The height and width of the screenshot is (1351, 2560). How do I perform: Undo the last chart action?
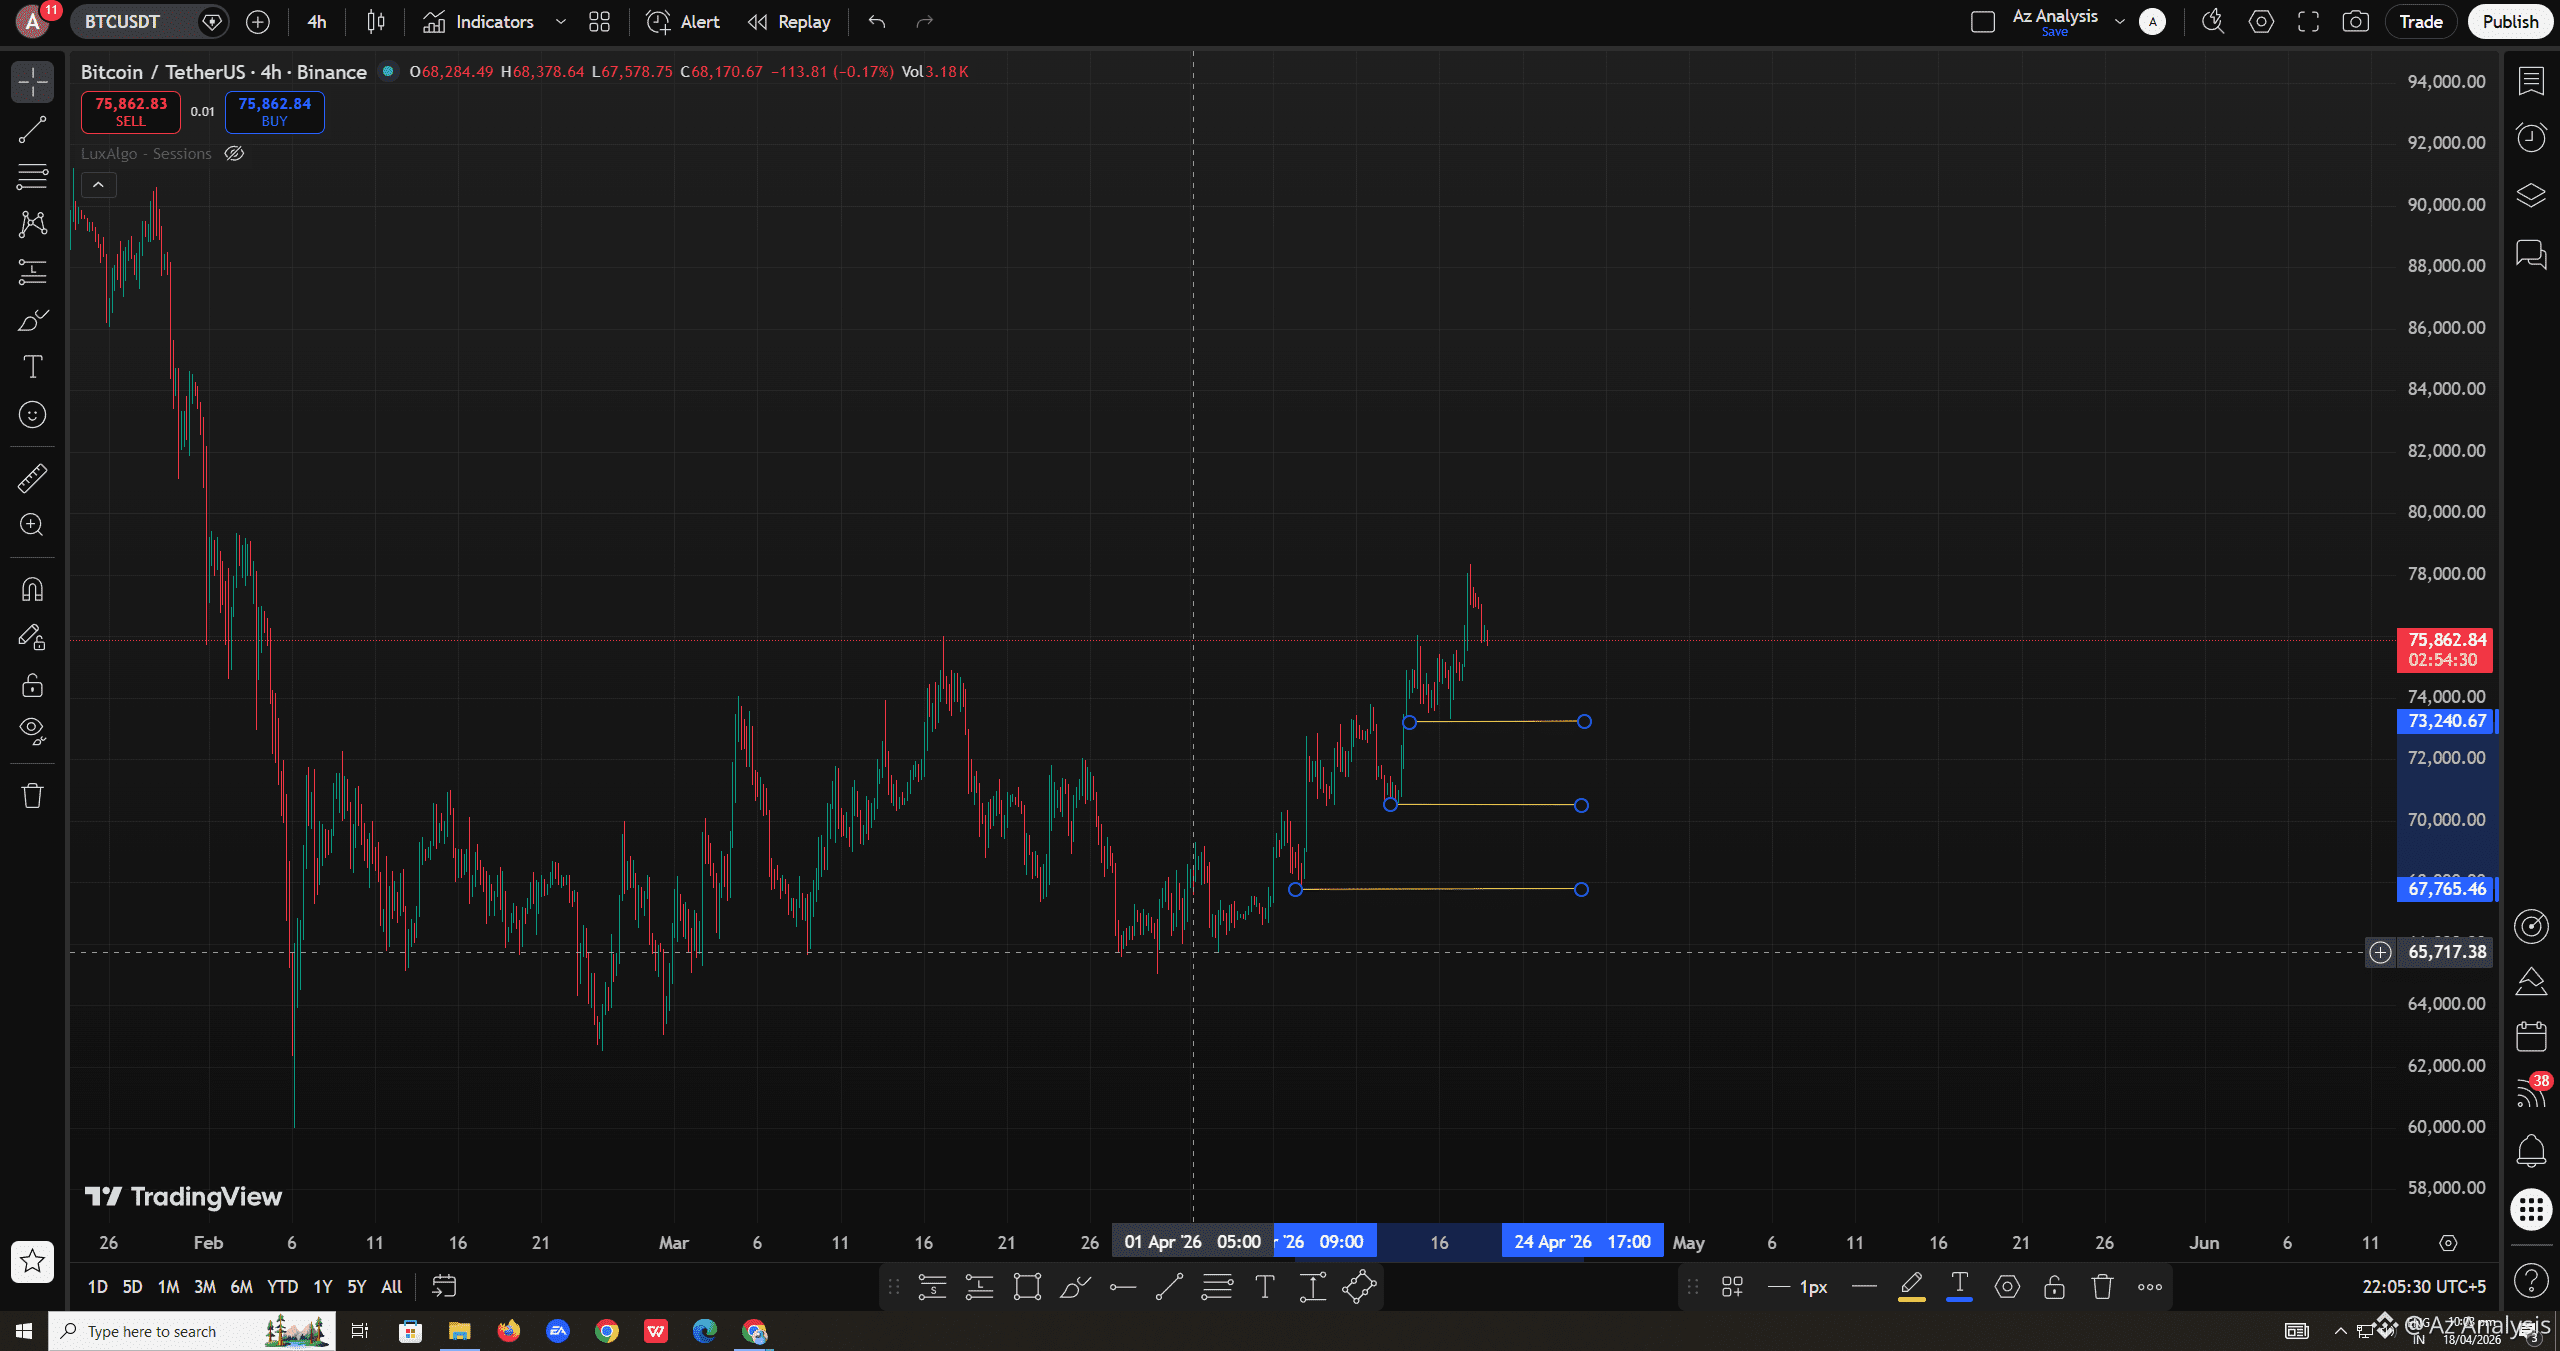pos(877,22)
